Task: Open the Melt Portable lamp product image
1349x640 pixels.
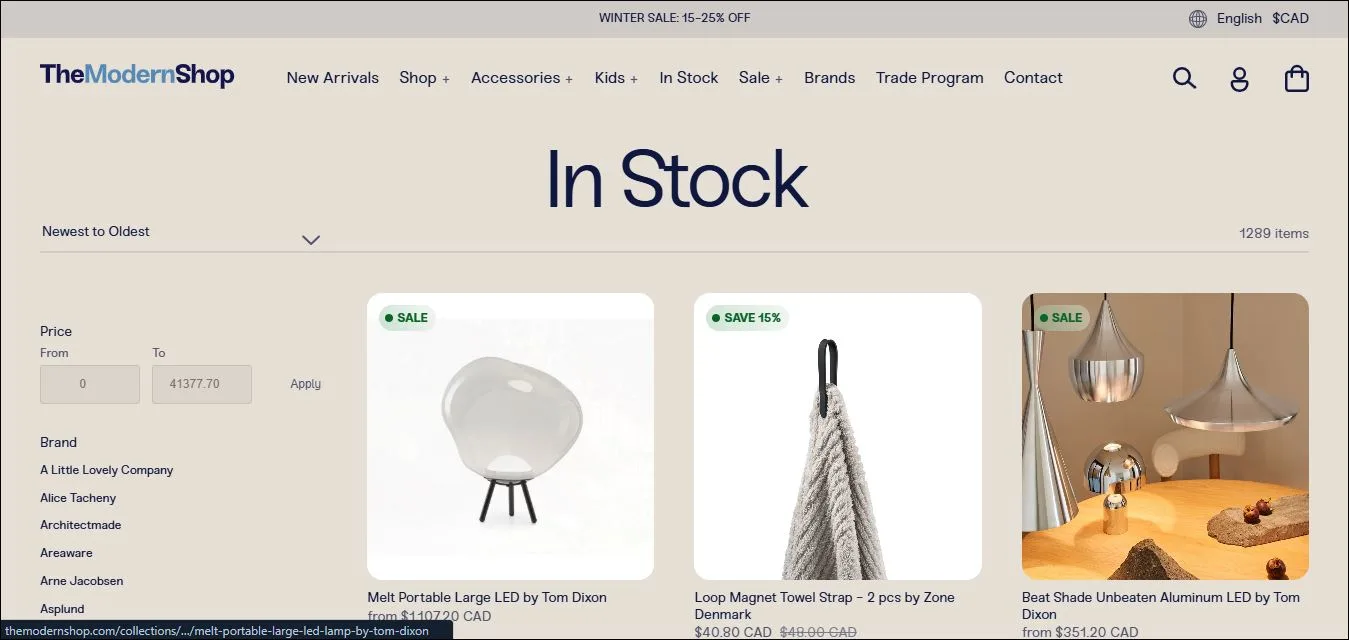Action: pos(510,436)
